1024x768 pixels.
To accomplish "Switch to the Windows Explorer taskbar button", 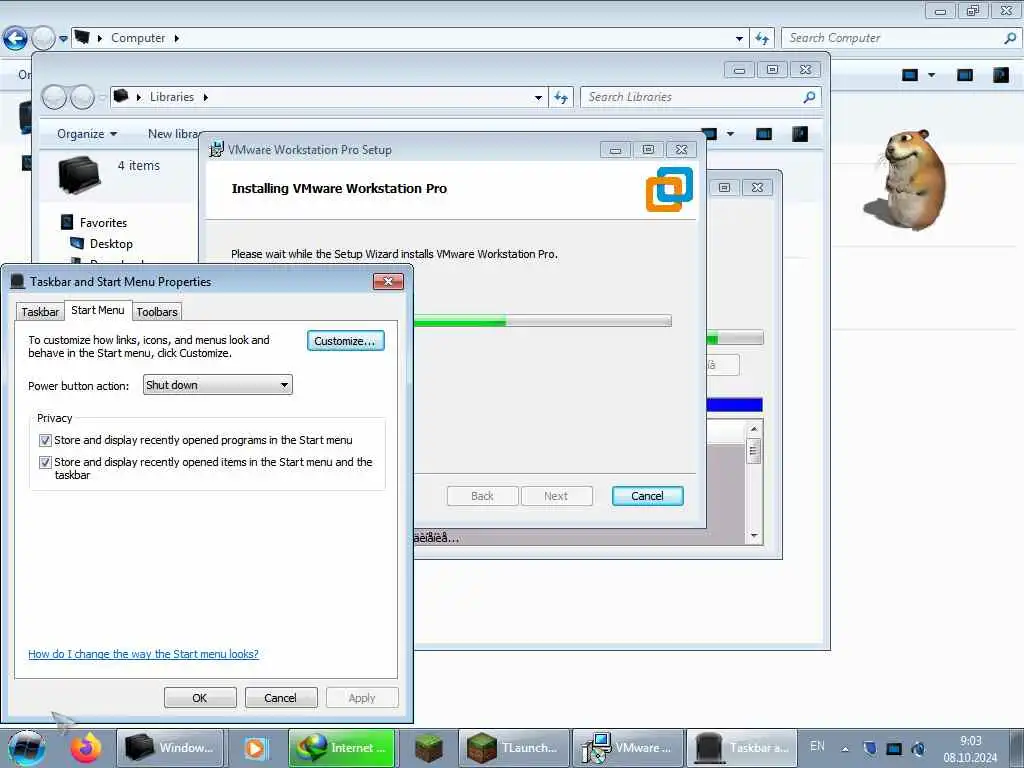I will (170, 748).
